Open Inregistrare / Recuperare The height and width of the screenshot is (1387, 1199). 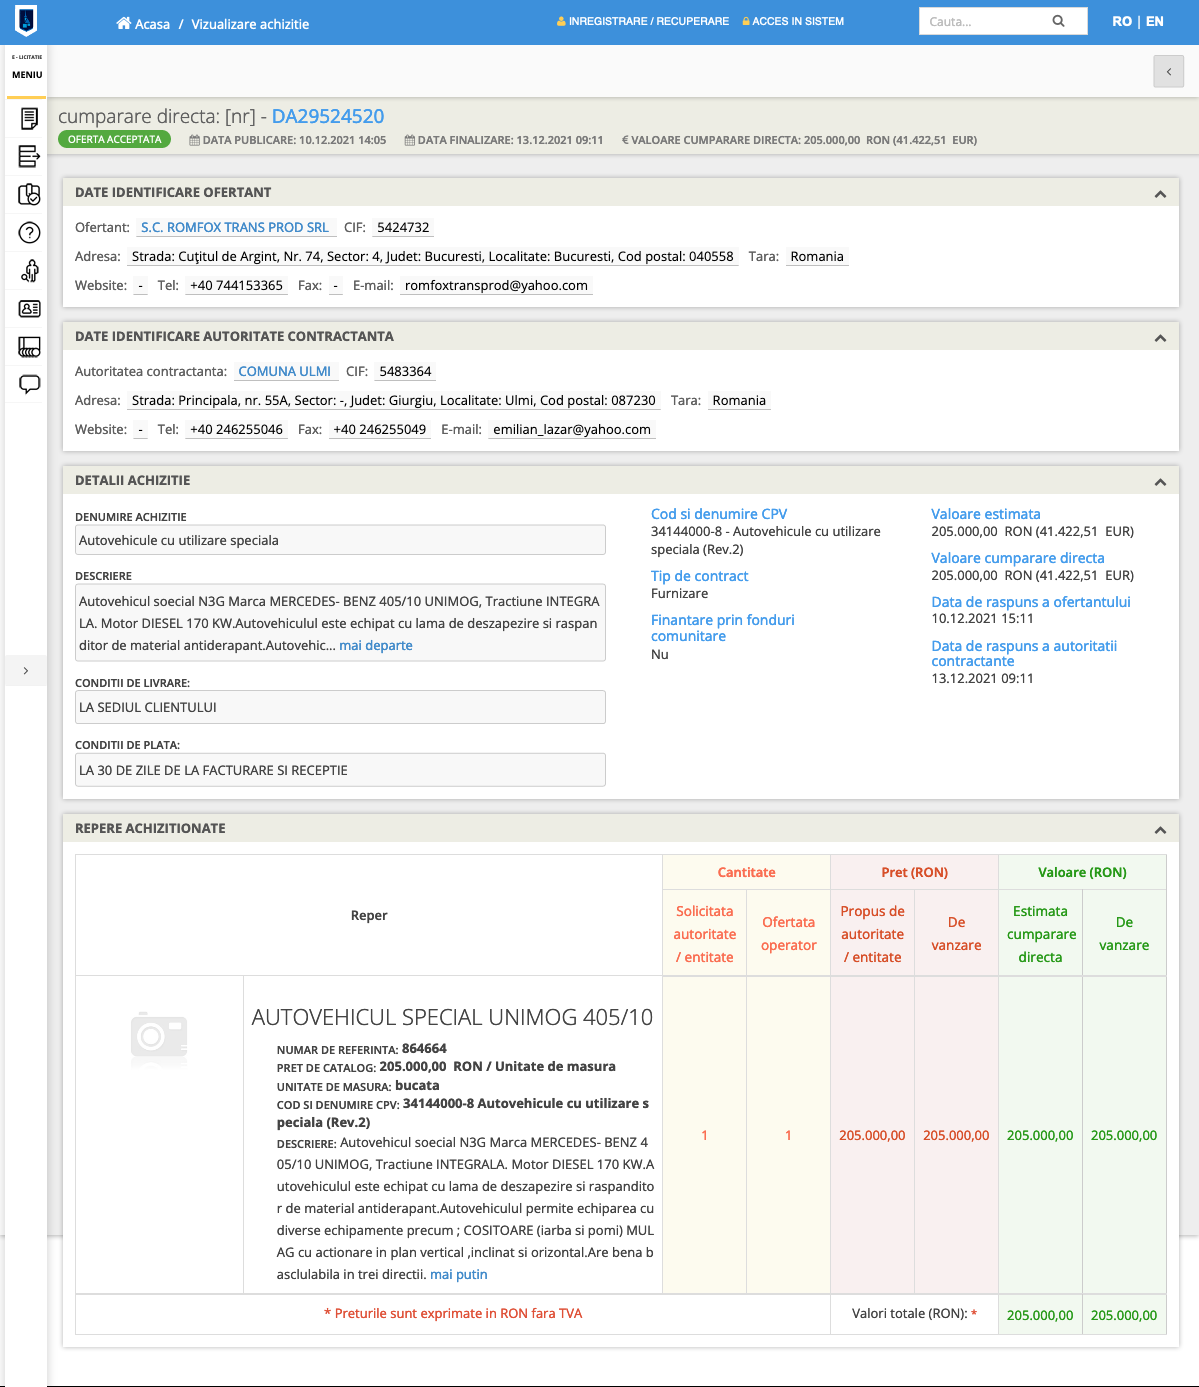(643, 21)
